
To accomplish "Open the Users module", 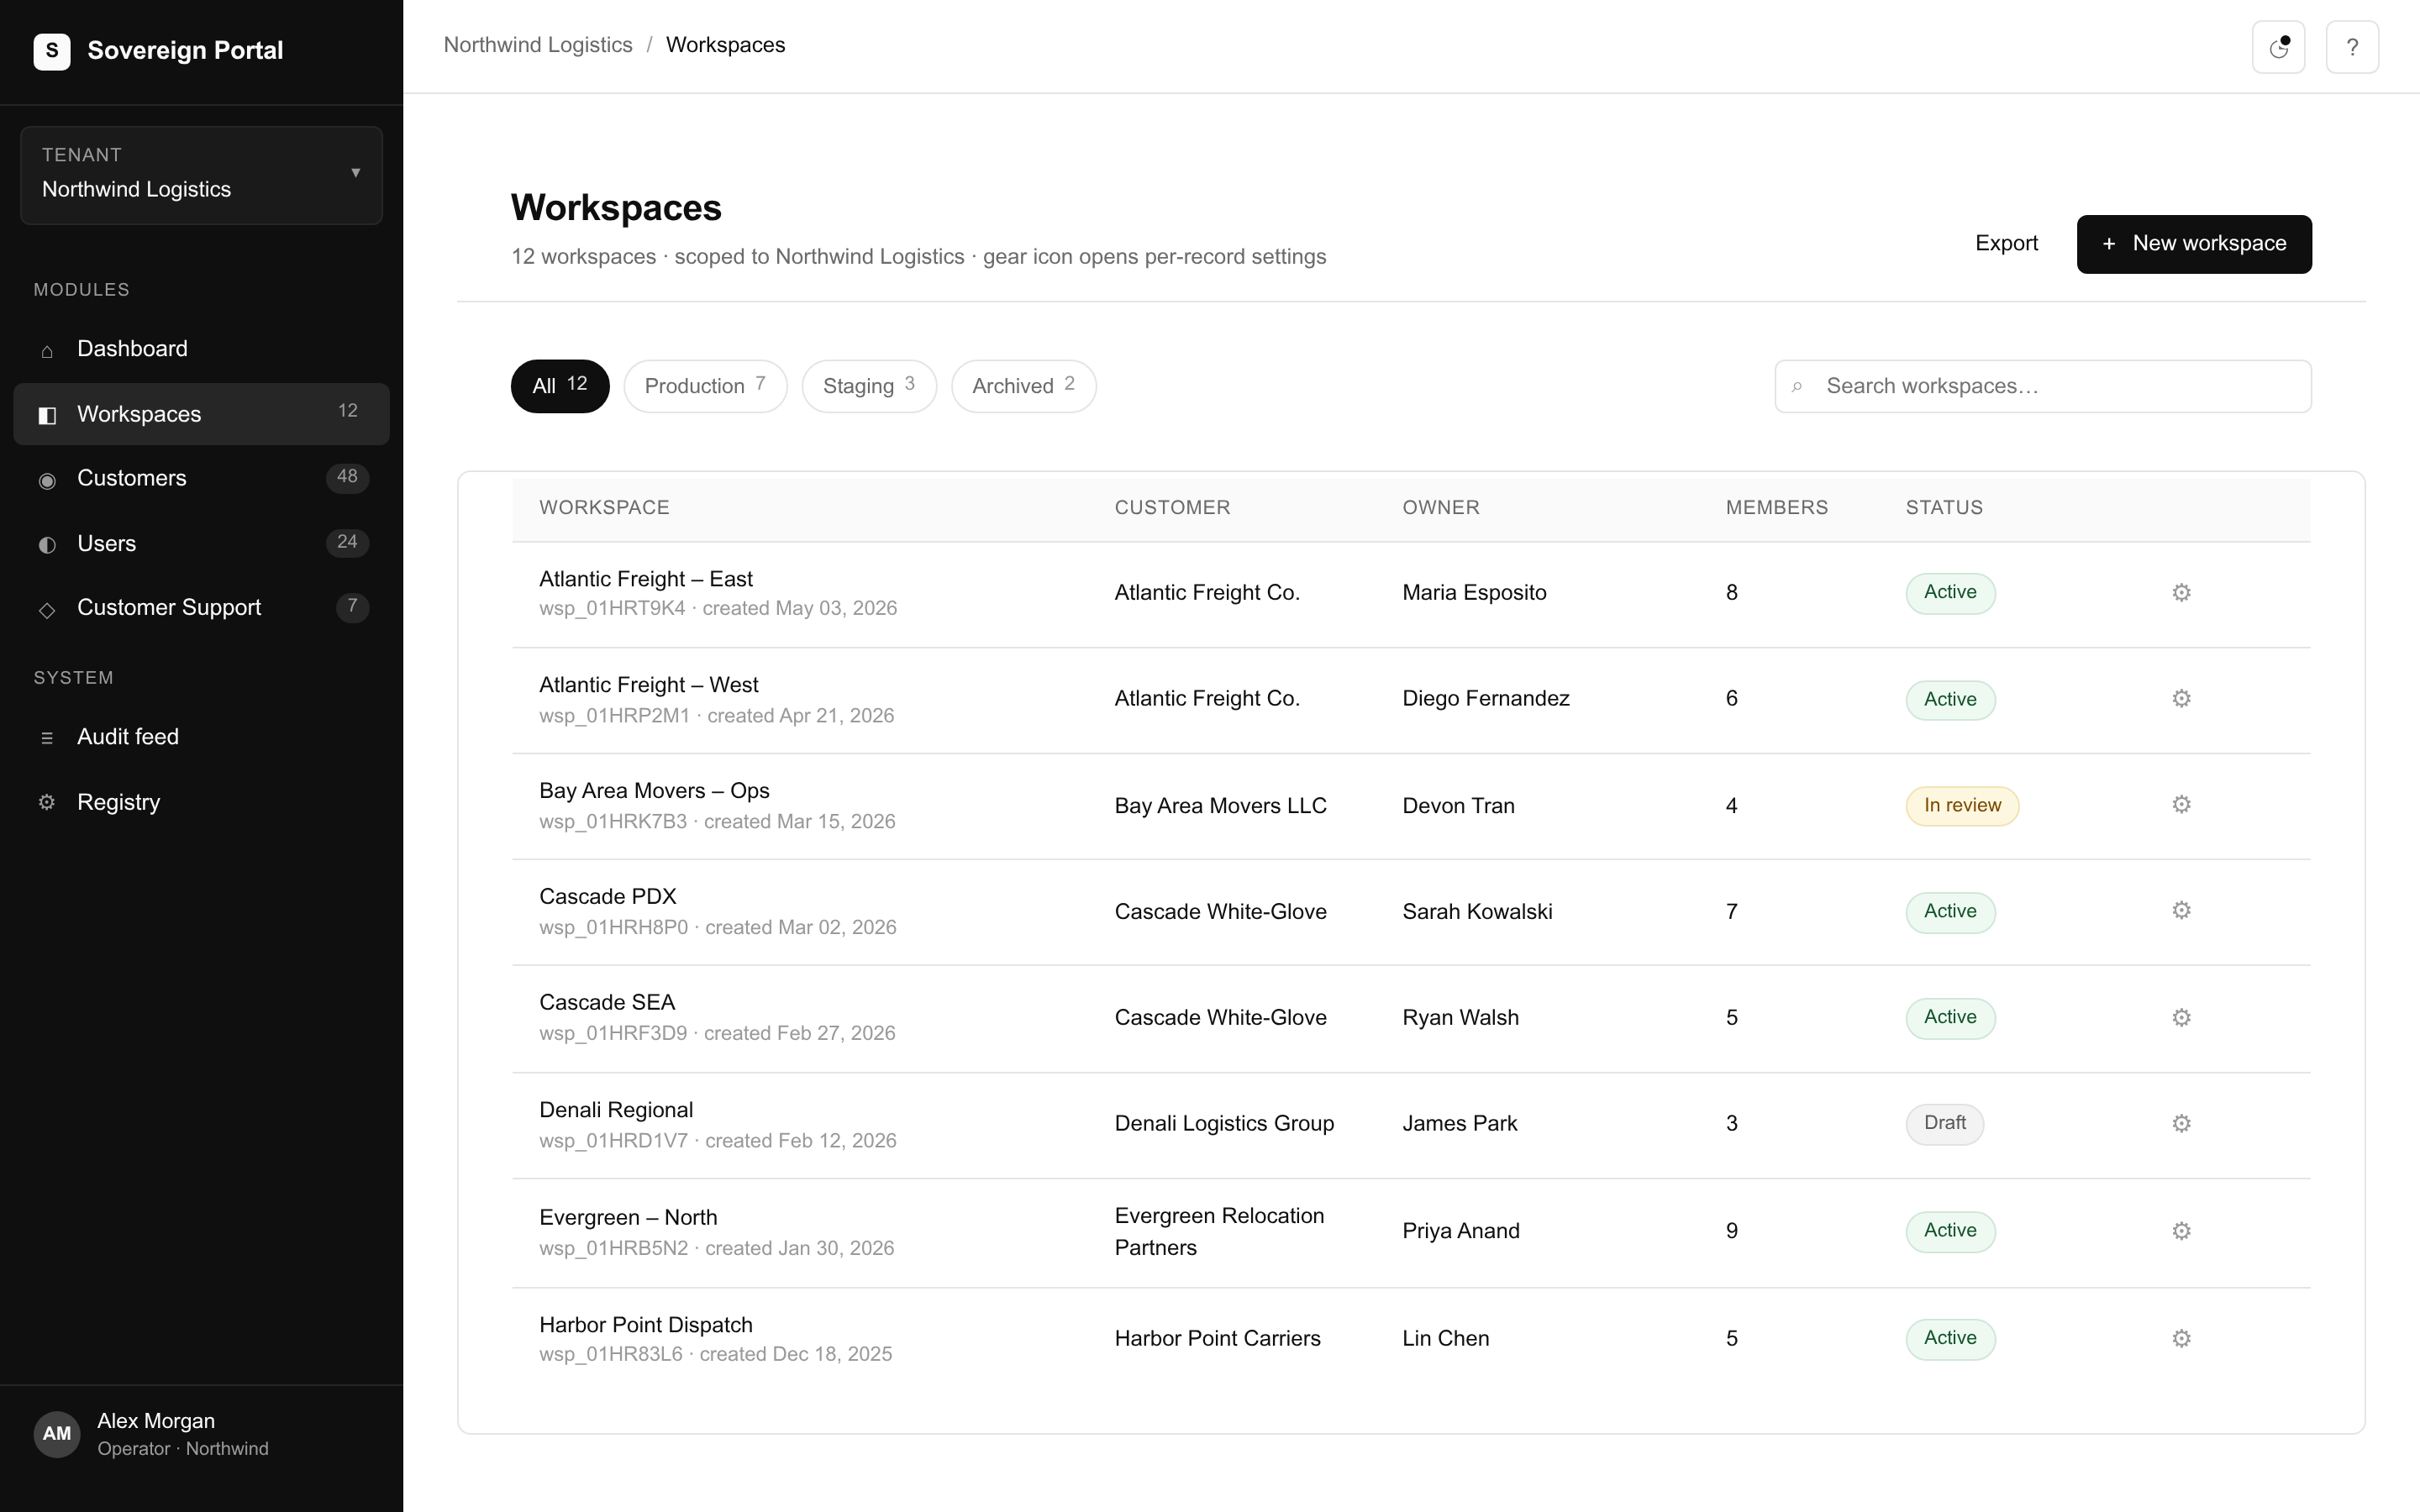I will point(201,544).
